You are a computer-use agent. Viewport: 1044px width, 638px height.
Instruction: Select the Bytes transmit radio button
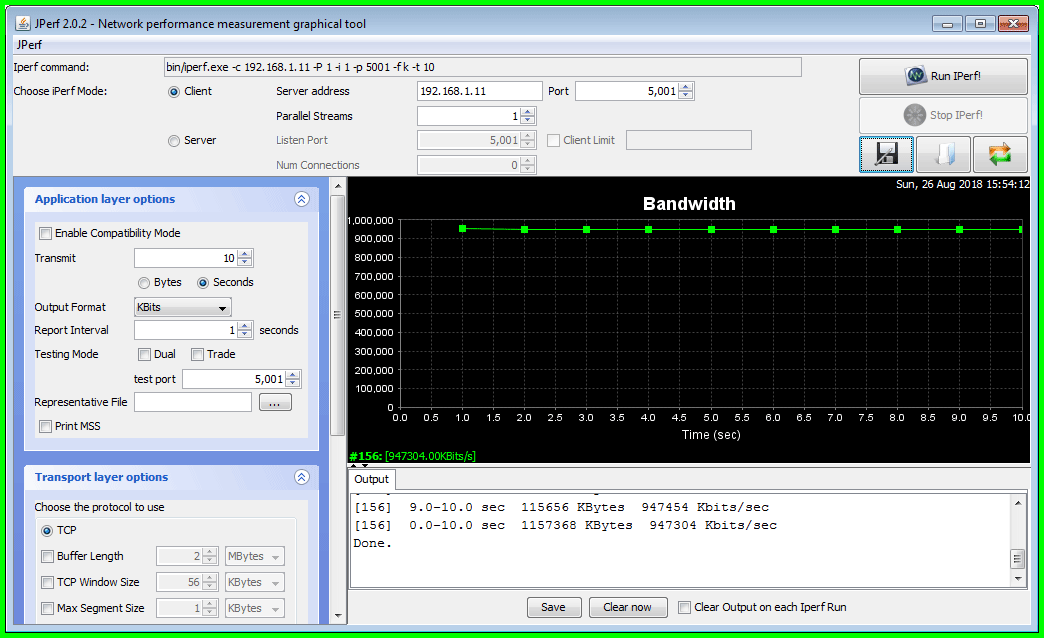[x=145, y=282]
